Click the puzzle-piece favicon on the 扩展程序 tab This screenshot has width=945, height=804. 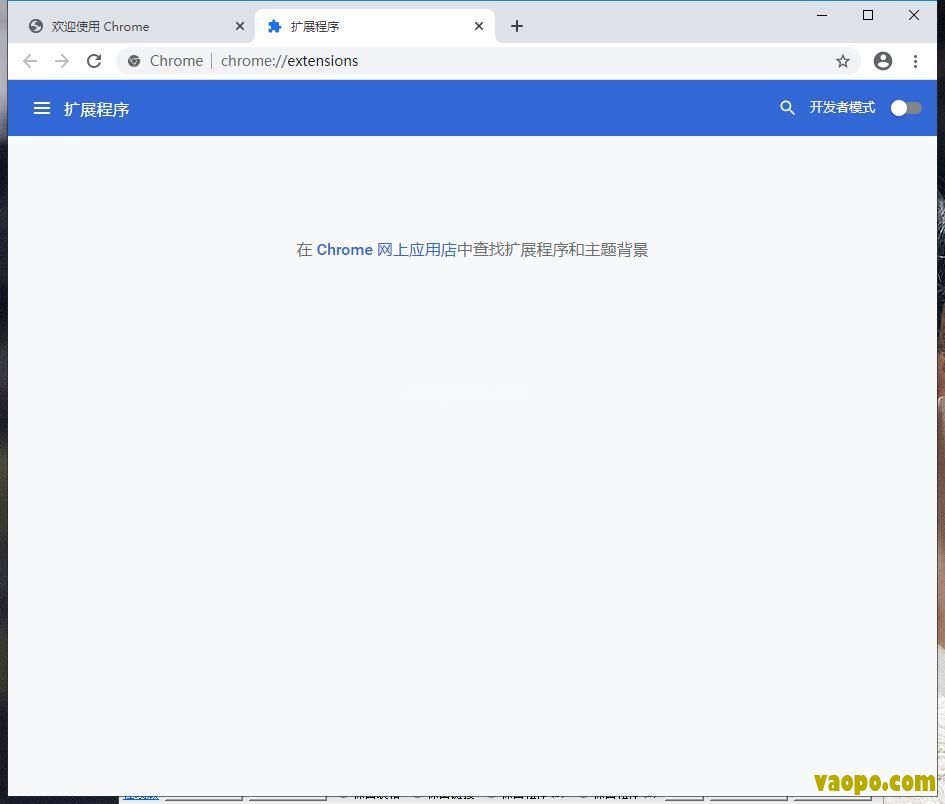pos(274,26)
